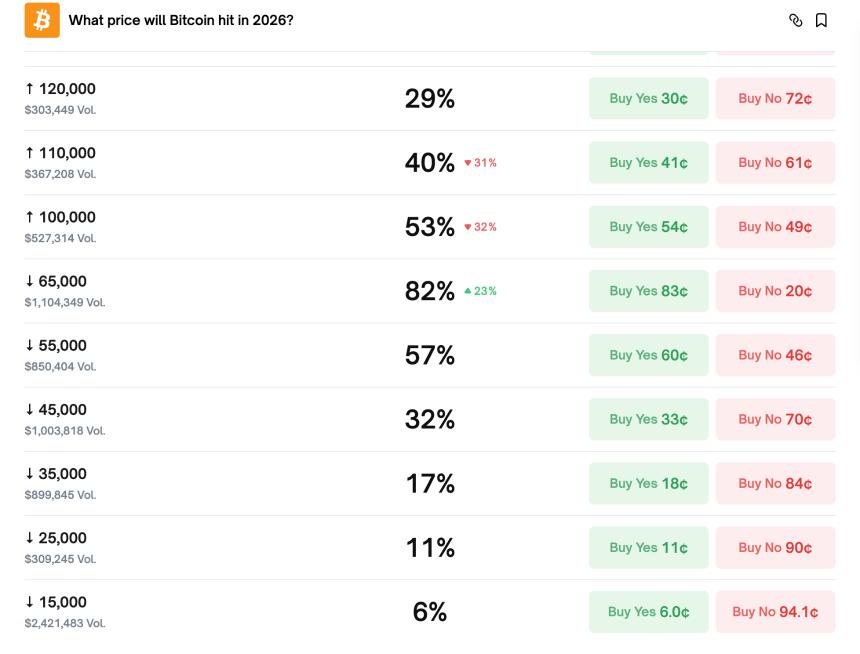Screen dimensions: 860x654
Task: Buy No 94.1¢ on ↓ 15,000
Action: [775, 611]
